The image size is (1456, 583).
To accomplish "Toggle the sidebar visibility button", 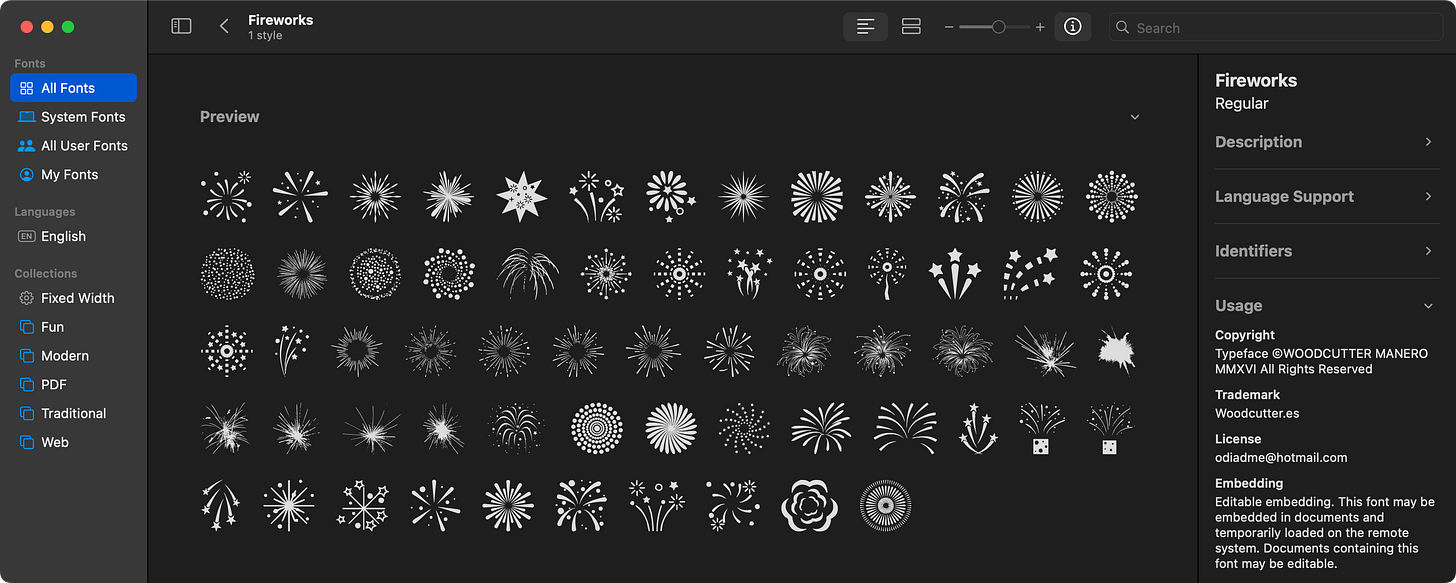I will (x=181, y=27).
